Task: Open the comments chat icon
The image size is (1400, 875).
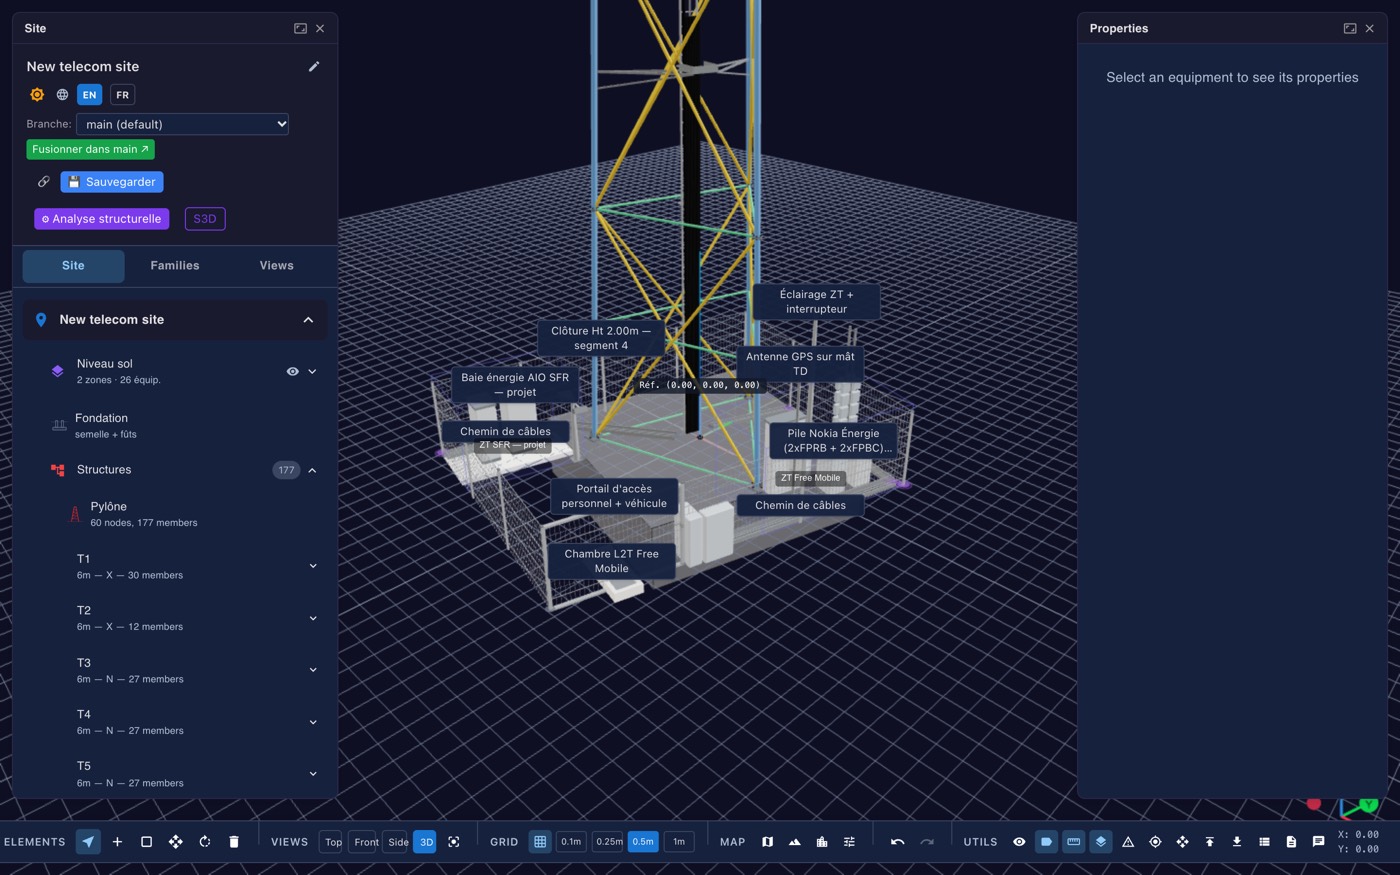Action: 1318,842
